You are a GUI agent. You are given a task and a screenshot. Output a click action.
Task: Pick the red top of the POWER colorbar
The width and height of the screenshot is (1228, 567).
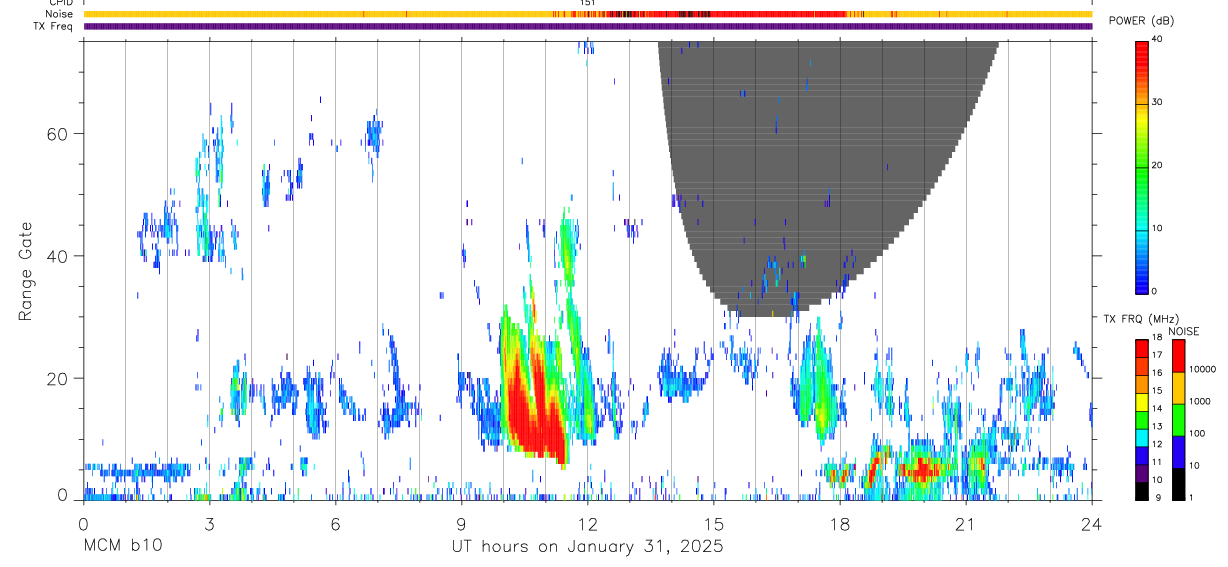tap(1141, 50)
